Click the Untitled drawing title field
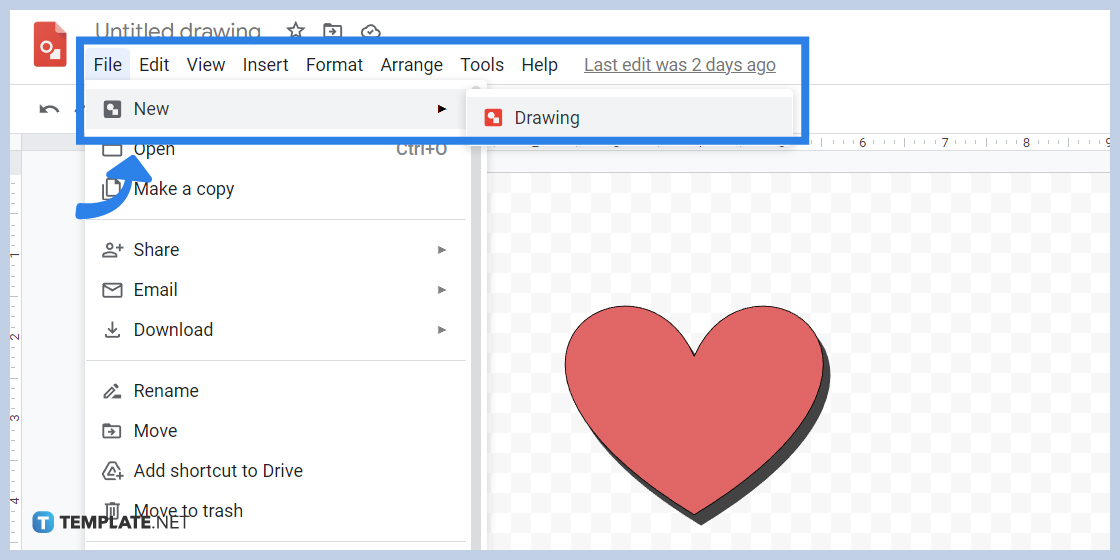This screenshot has height=560, width=1120. click(178, 31)
